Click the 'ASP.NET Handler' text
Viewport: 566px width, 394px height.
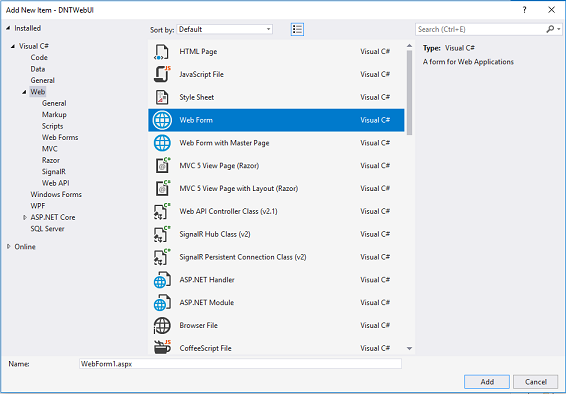point(207,280)
